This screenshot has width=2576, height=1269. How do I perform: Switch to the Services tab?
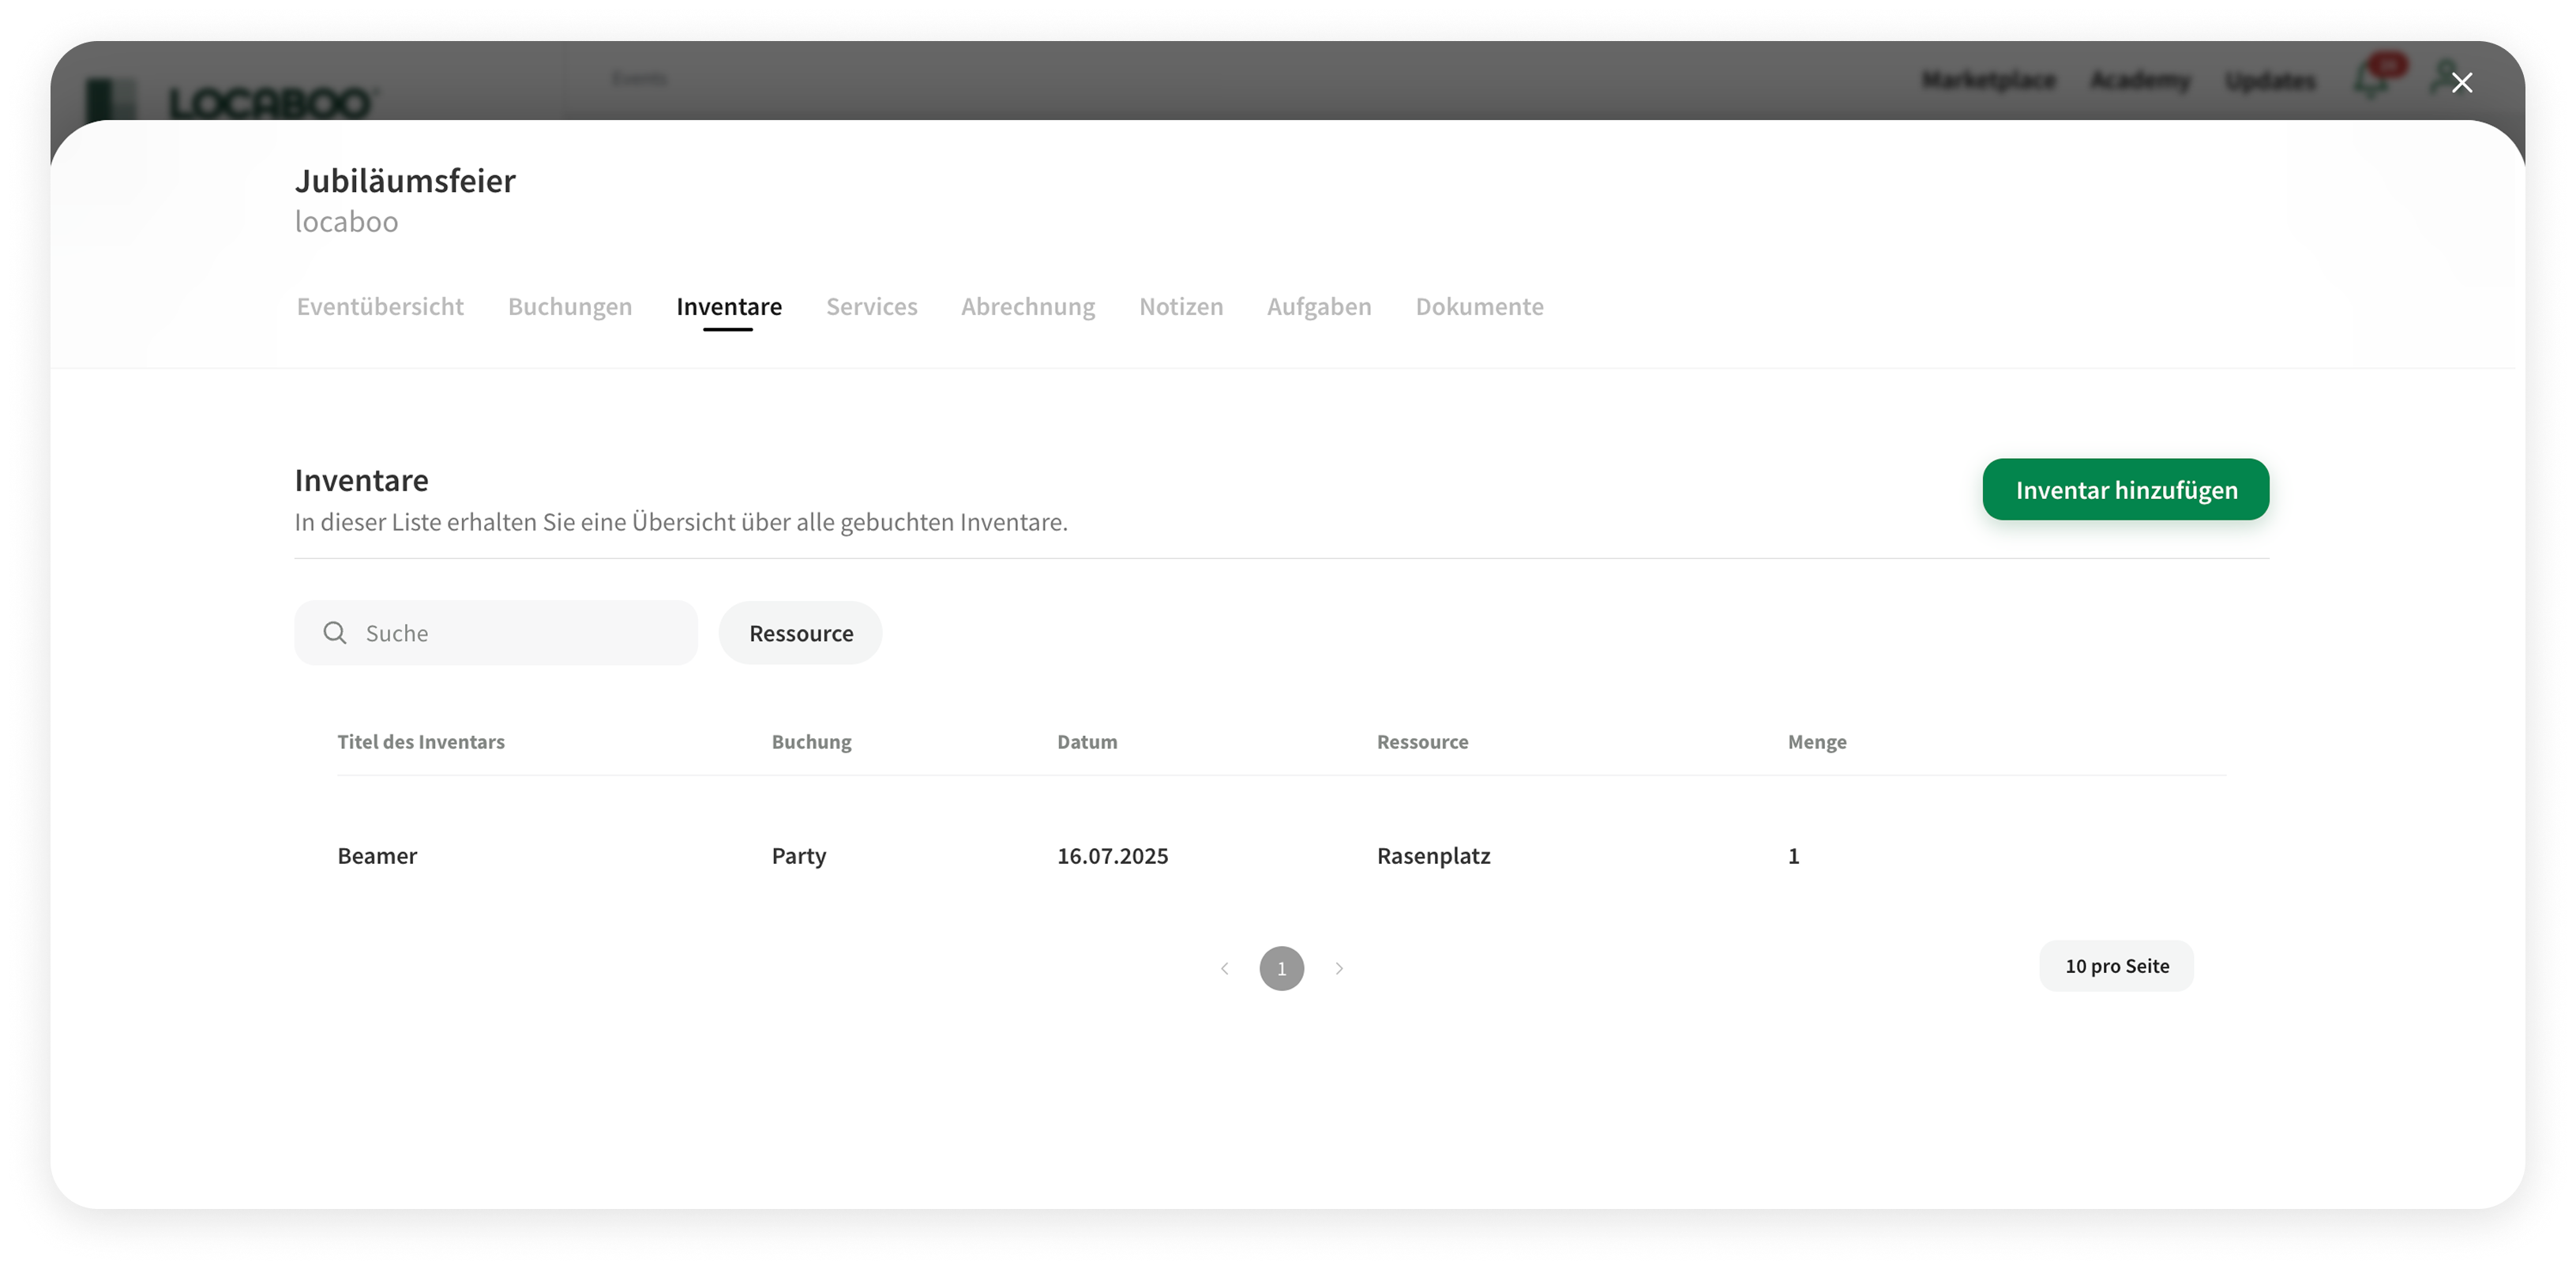click(871, 306)
